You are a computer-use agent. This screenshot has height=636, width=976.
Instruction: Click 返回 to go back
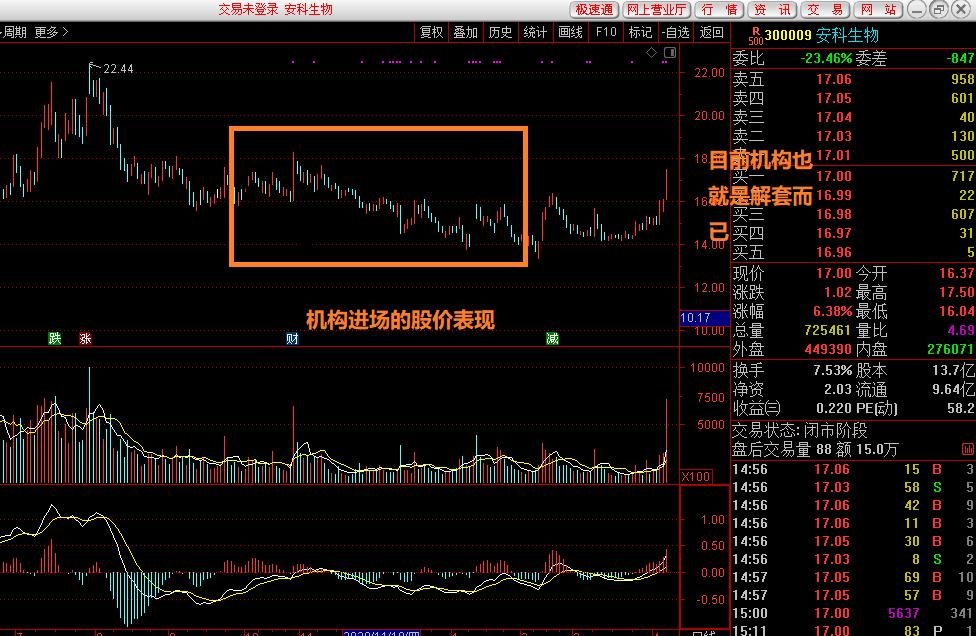coord(711,32)
